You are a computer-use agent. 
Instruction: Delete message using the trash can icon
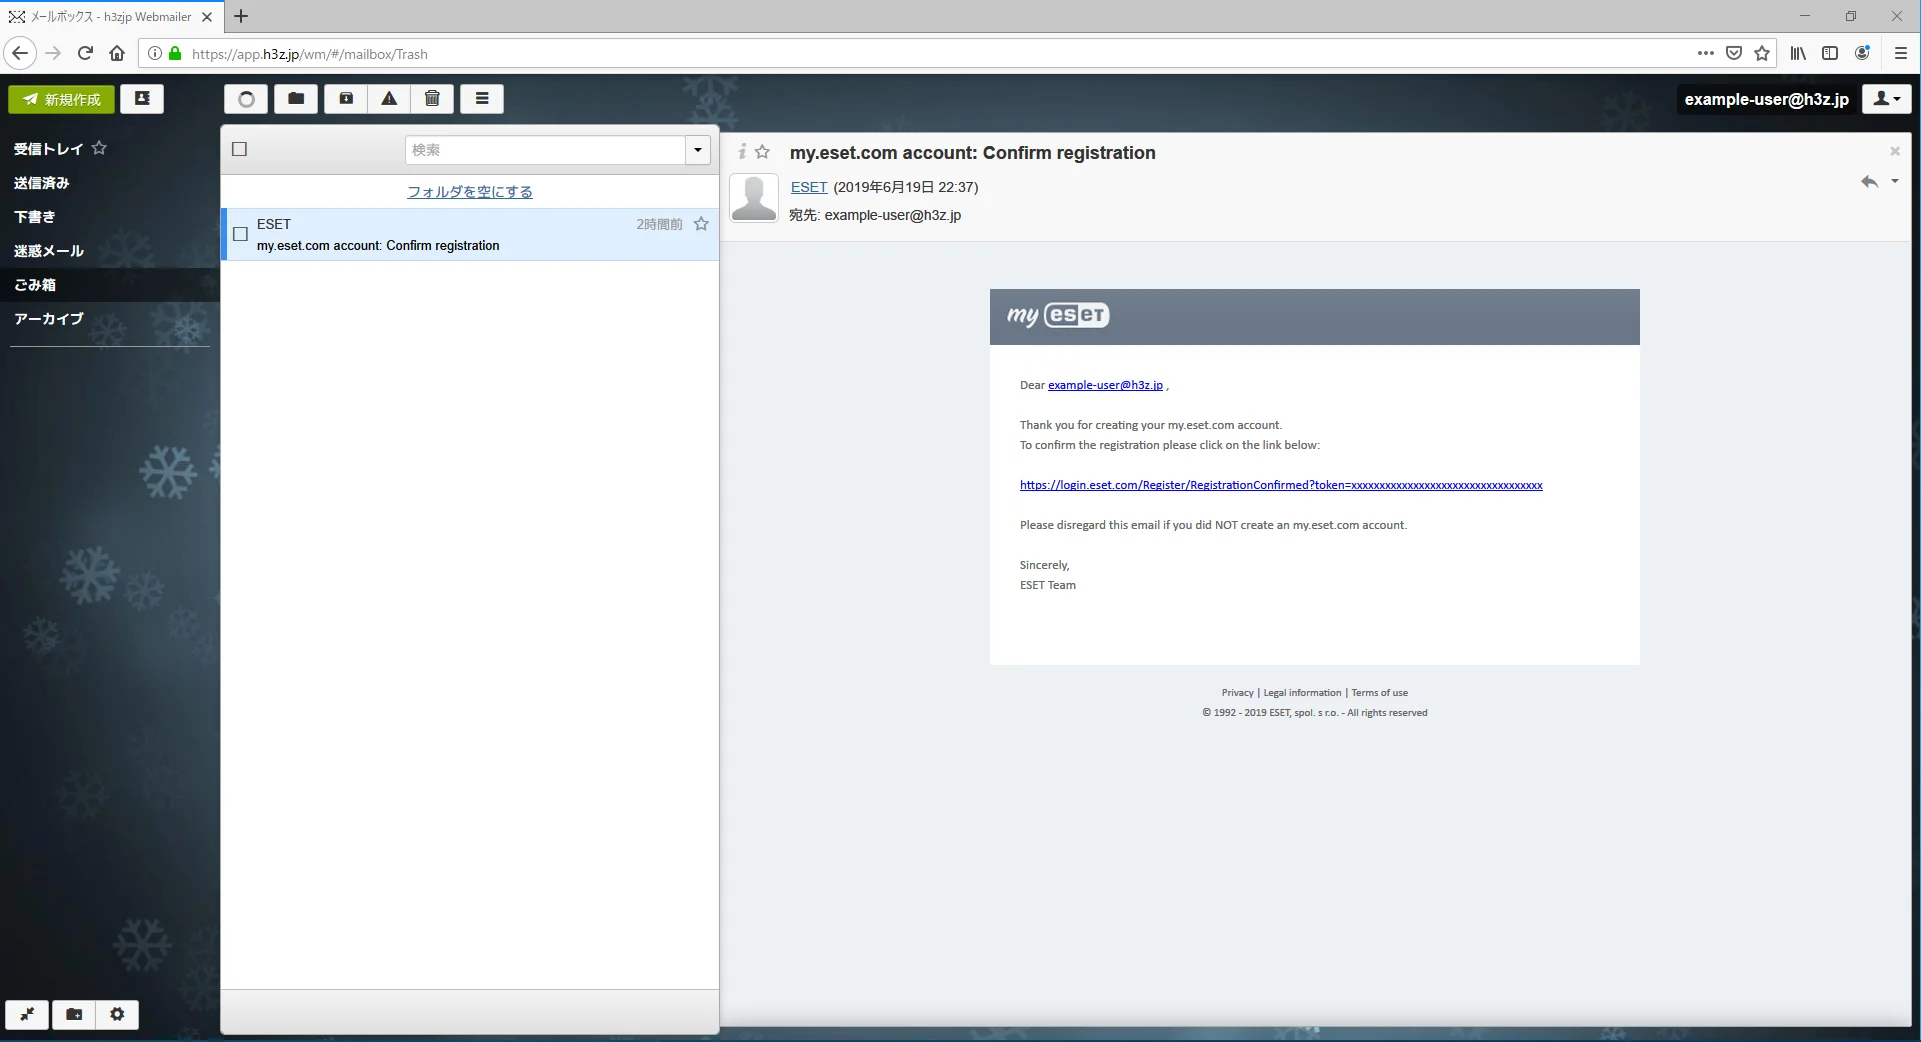point(432,99)
